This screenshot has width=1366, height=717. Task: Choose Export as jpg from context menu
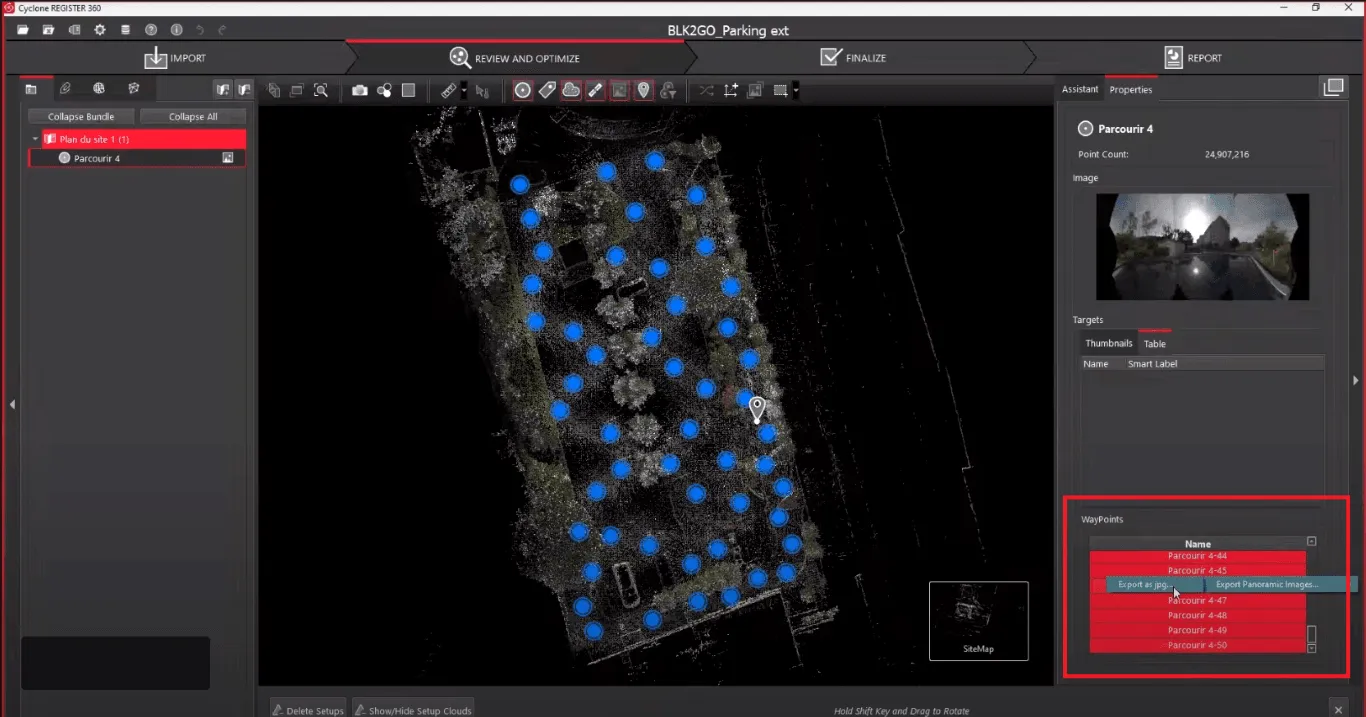[1146, 584]
